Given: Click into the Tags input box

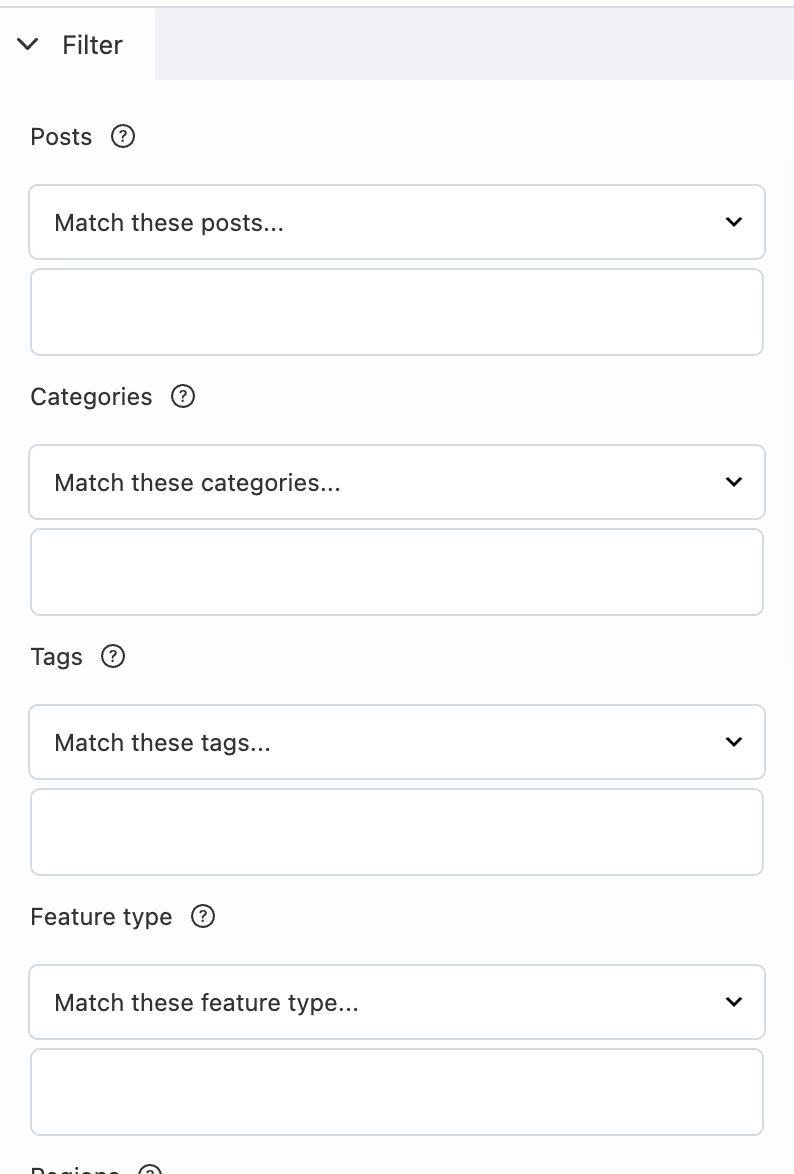Looking at the screenshot, I should click(397, 832).
